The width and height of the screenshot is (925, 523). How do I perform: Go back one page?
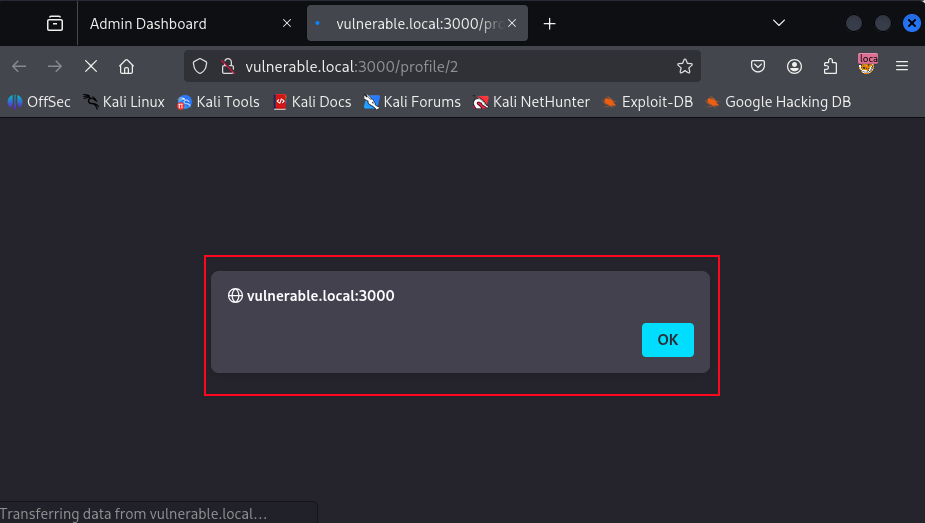19,67
